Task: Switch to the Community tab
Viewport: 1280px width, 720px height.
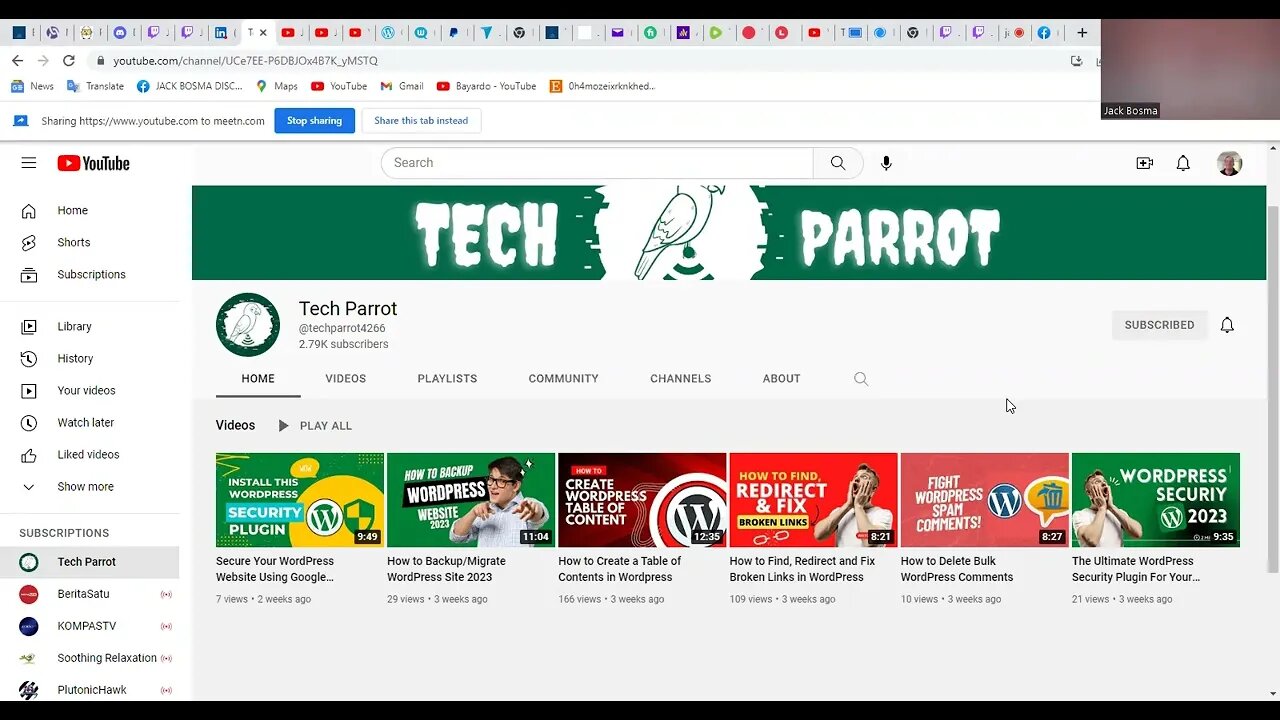Action: tap(563, 379)
